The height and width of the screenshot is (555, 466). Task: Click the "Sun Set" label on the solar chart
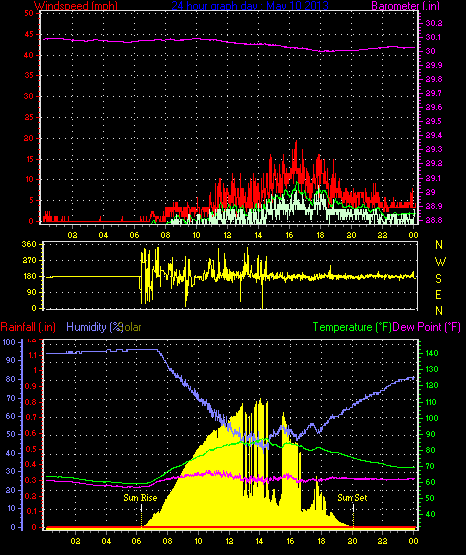(352, 498)
